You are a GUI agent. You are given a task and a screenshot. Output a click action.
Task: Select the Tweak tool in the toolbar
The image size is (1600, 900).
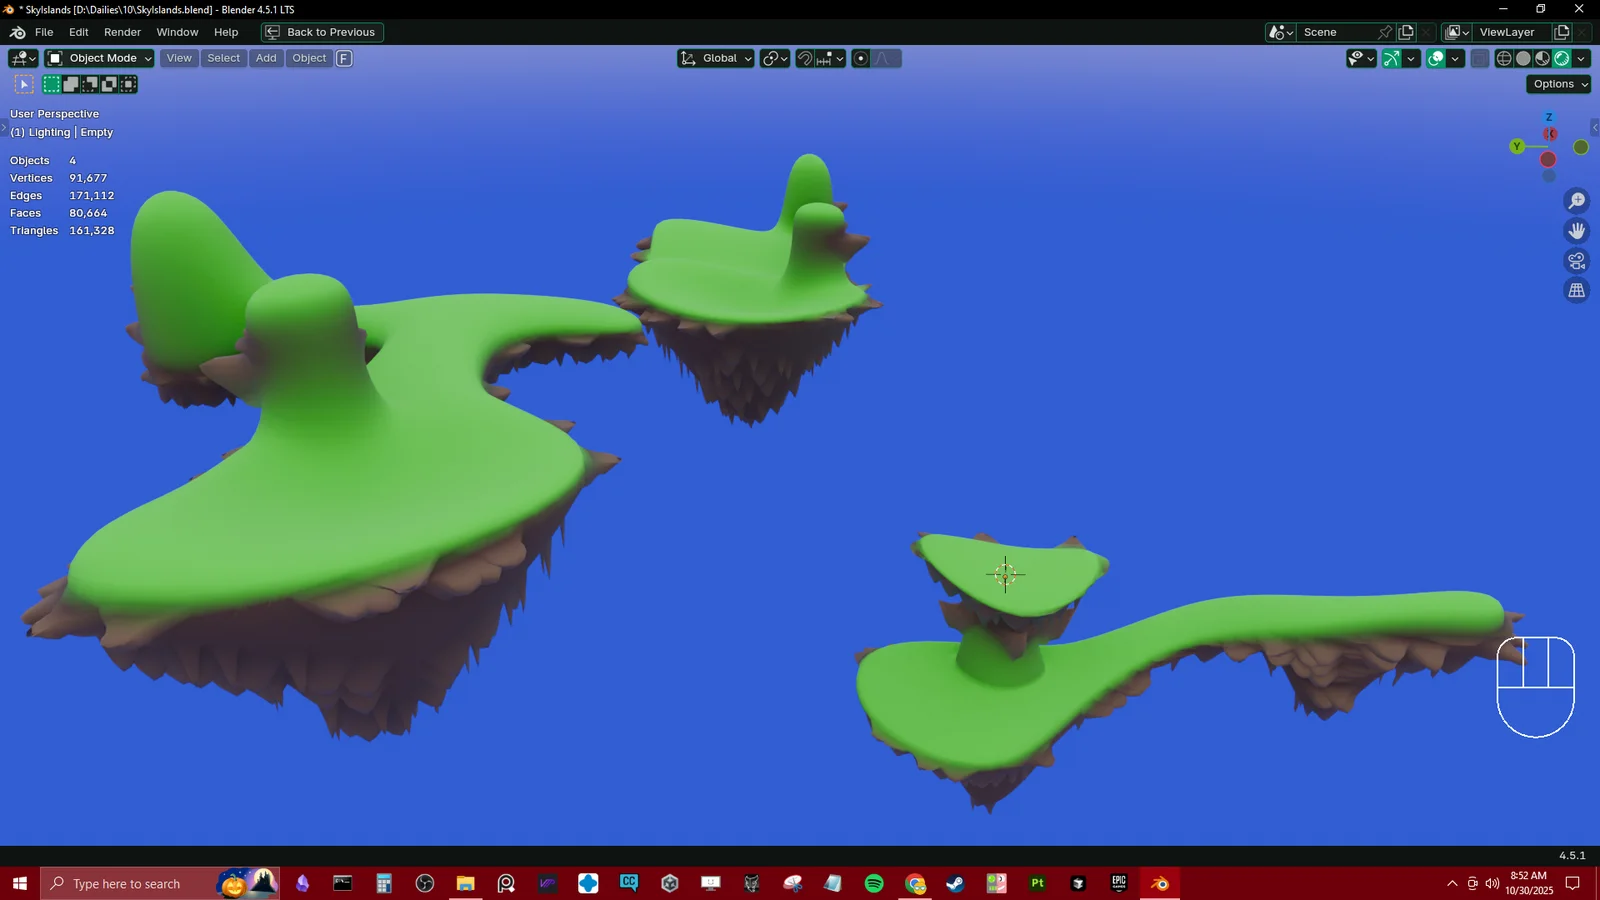click(24, 84)
